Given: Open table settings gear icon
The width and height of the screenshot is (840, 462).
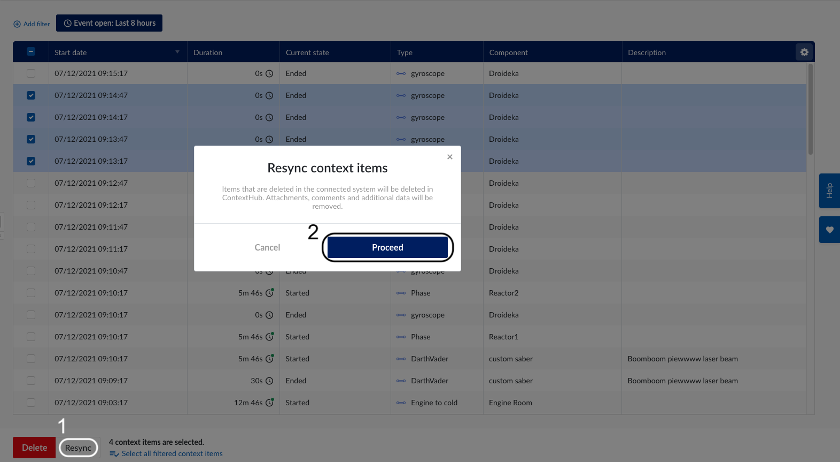Looking at the screenshot, I should coord(803,52).
